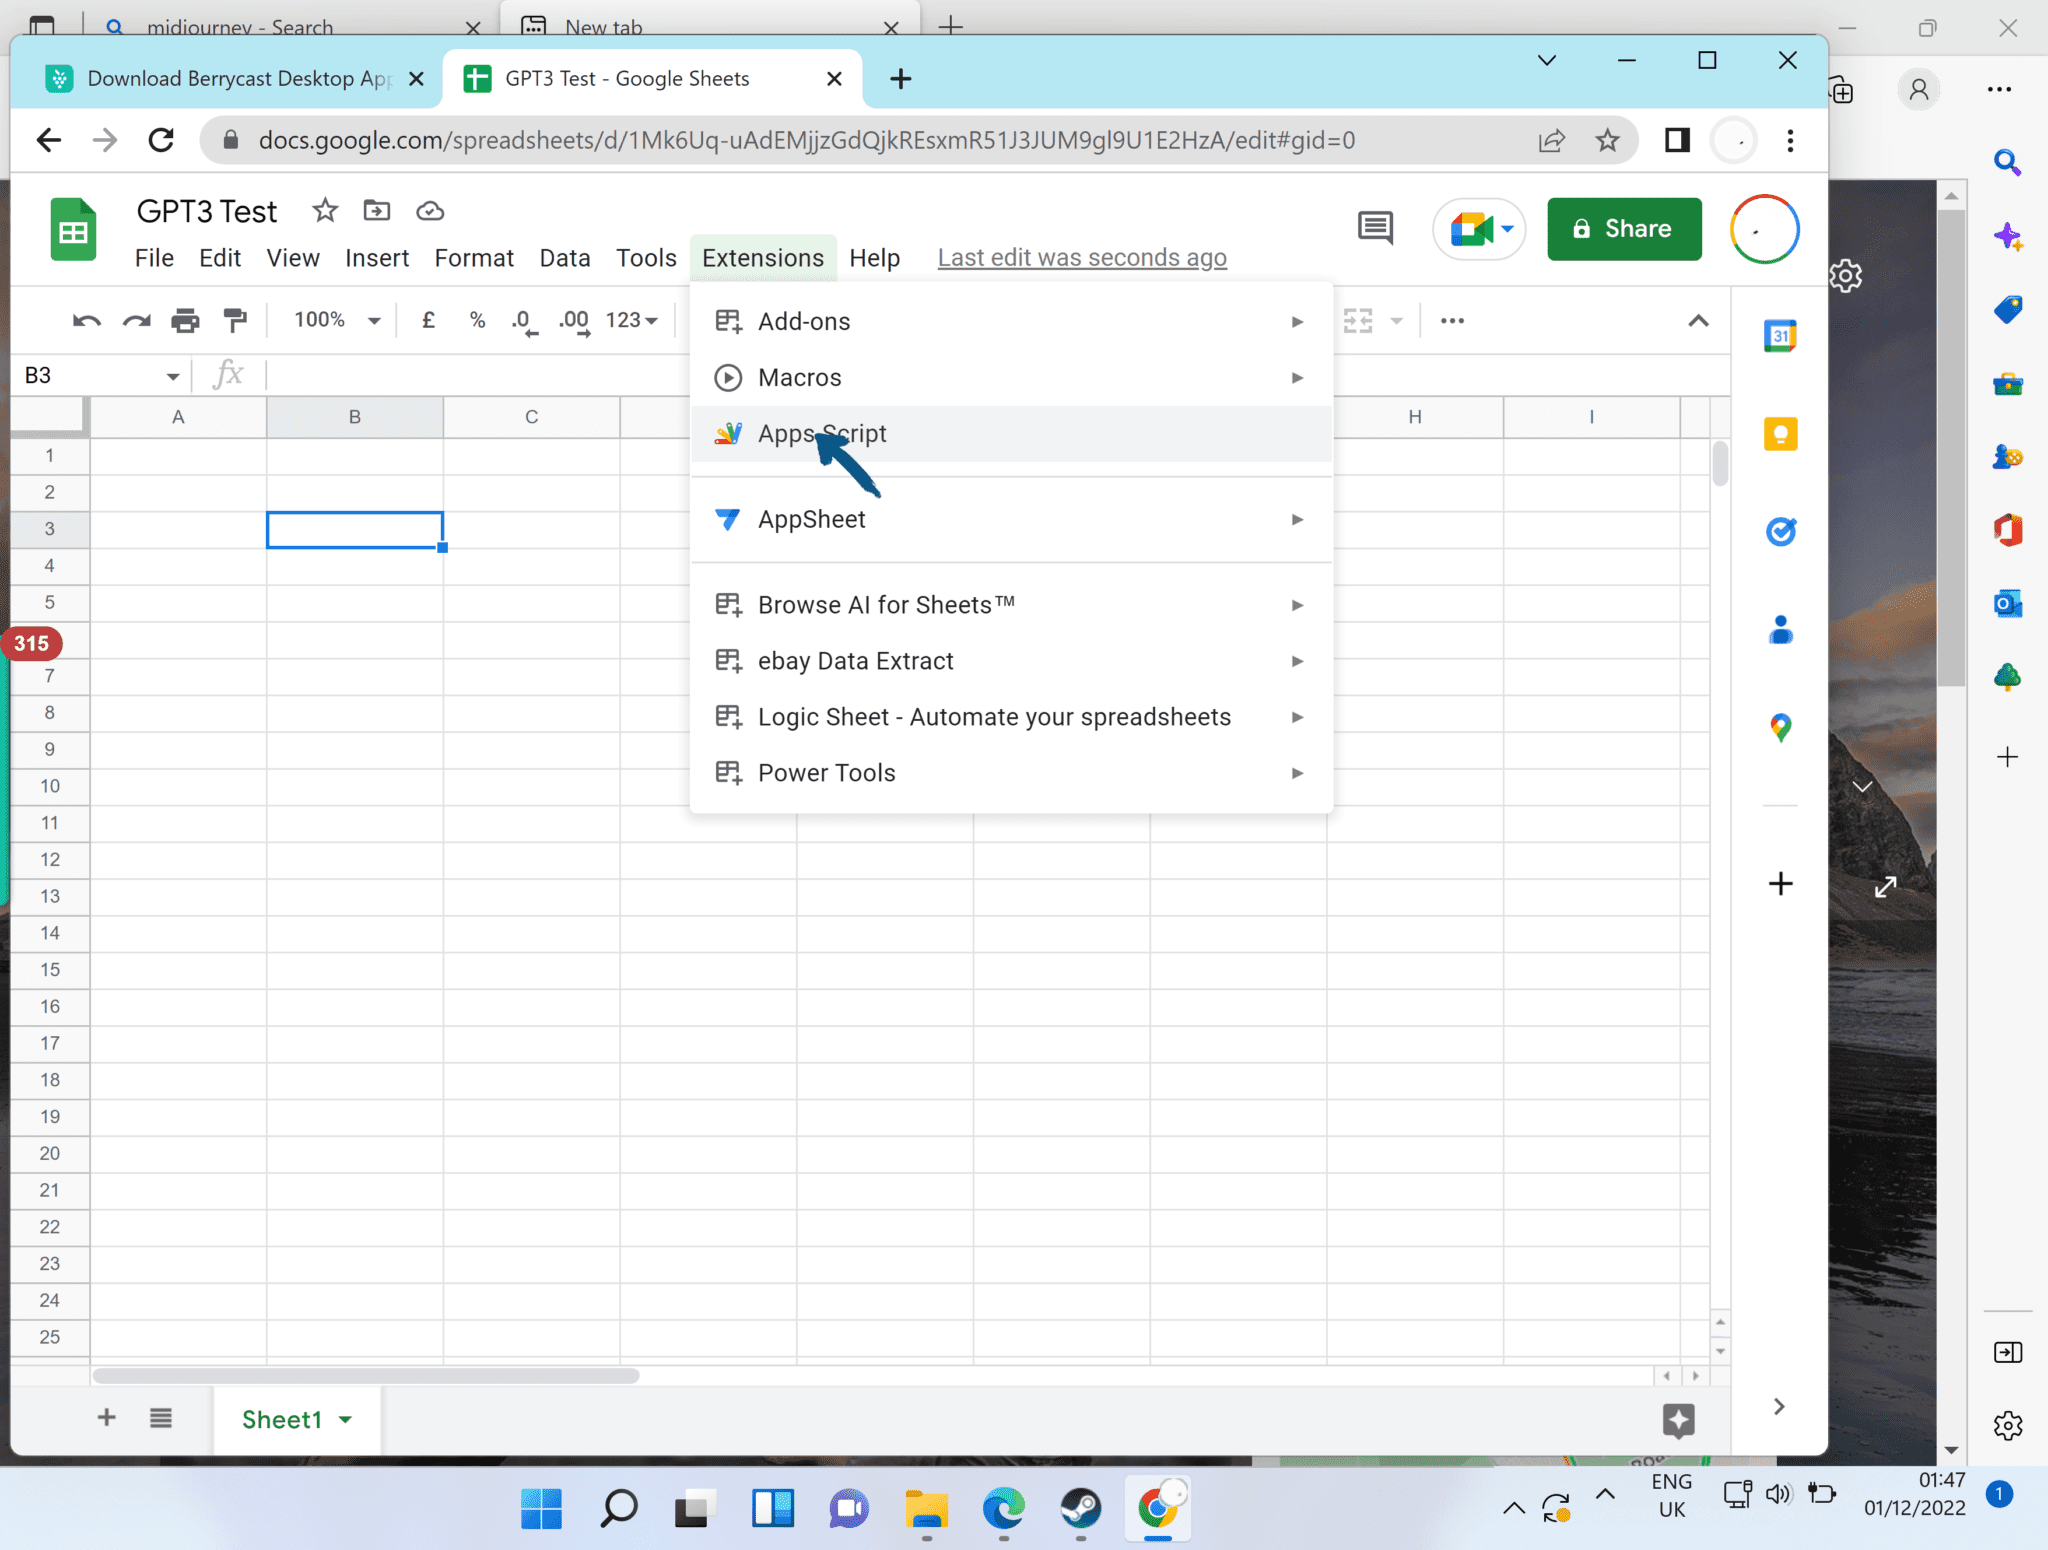Viewport: 2048px width, 1550px height.
Task: Click the Print icon
Action: (x=185, y=320)
